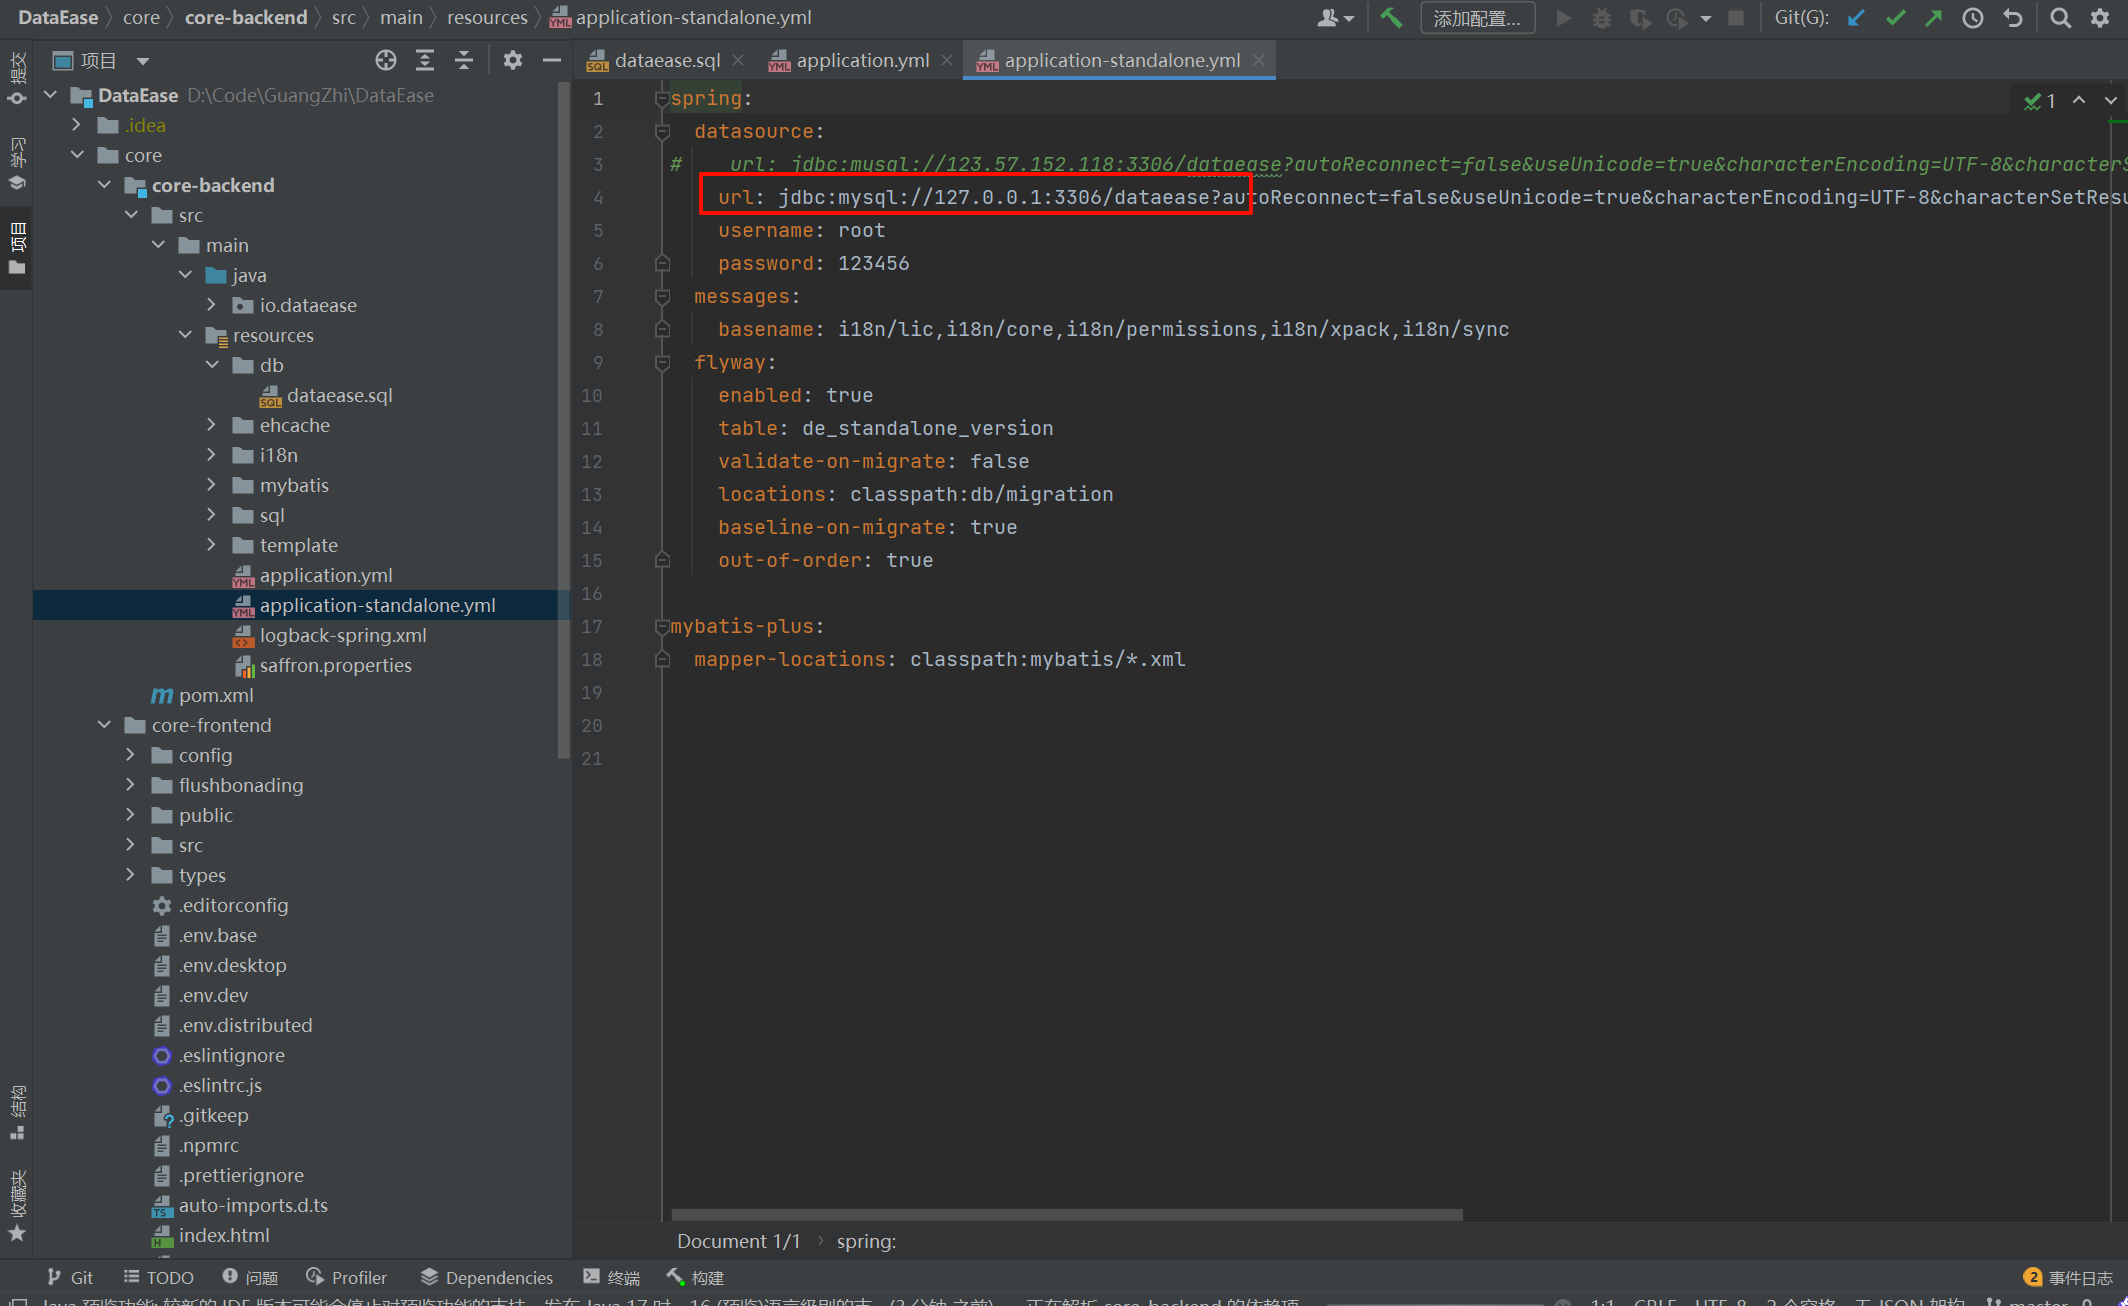Collapse all in project panel

[x=463, y=61]
